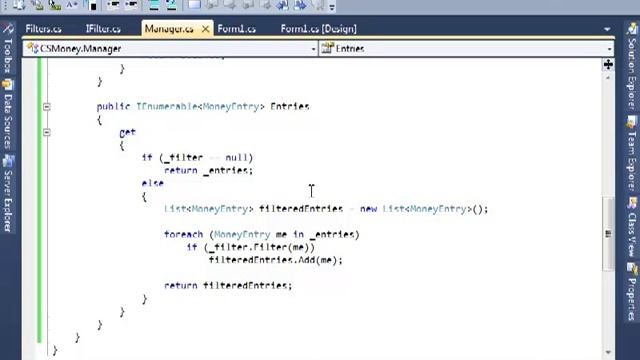The width and height of the screenshot is (640, 360).
Task: Click the Properties panel icon
Action: click(x=632, y=269)
